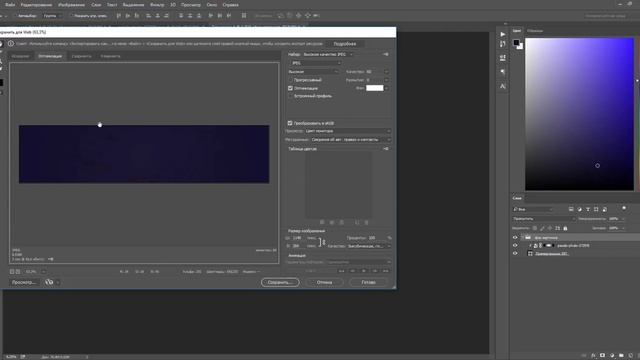Open the Файл menu
Viewport: 640px width, 360px height.
(x=10, y=5)
